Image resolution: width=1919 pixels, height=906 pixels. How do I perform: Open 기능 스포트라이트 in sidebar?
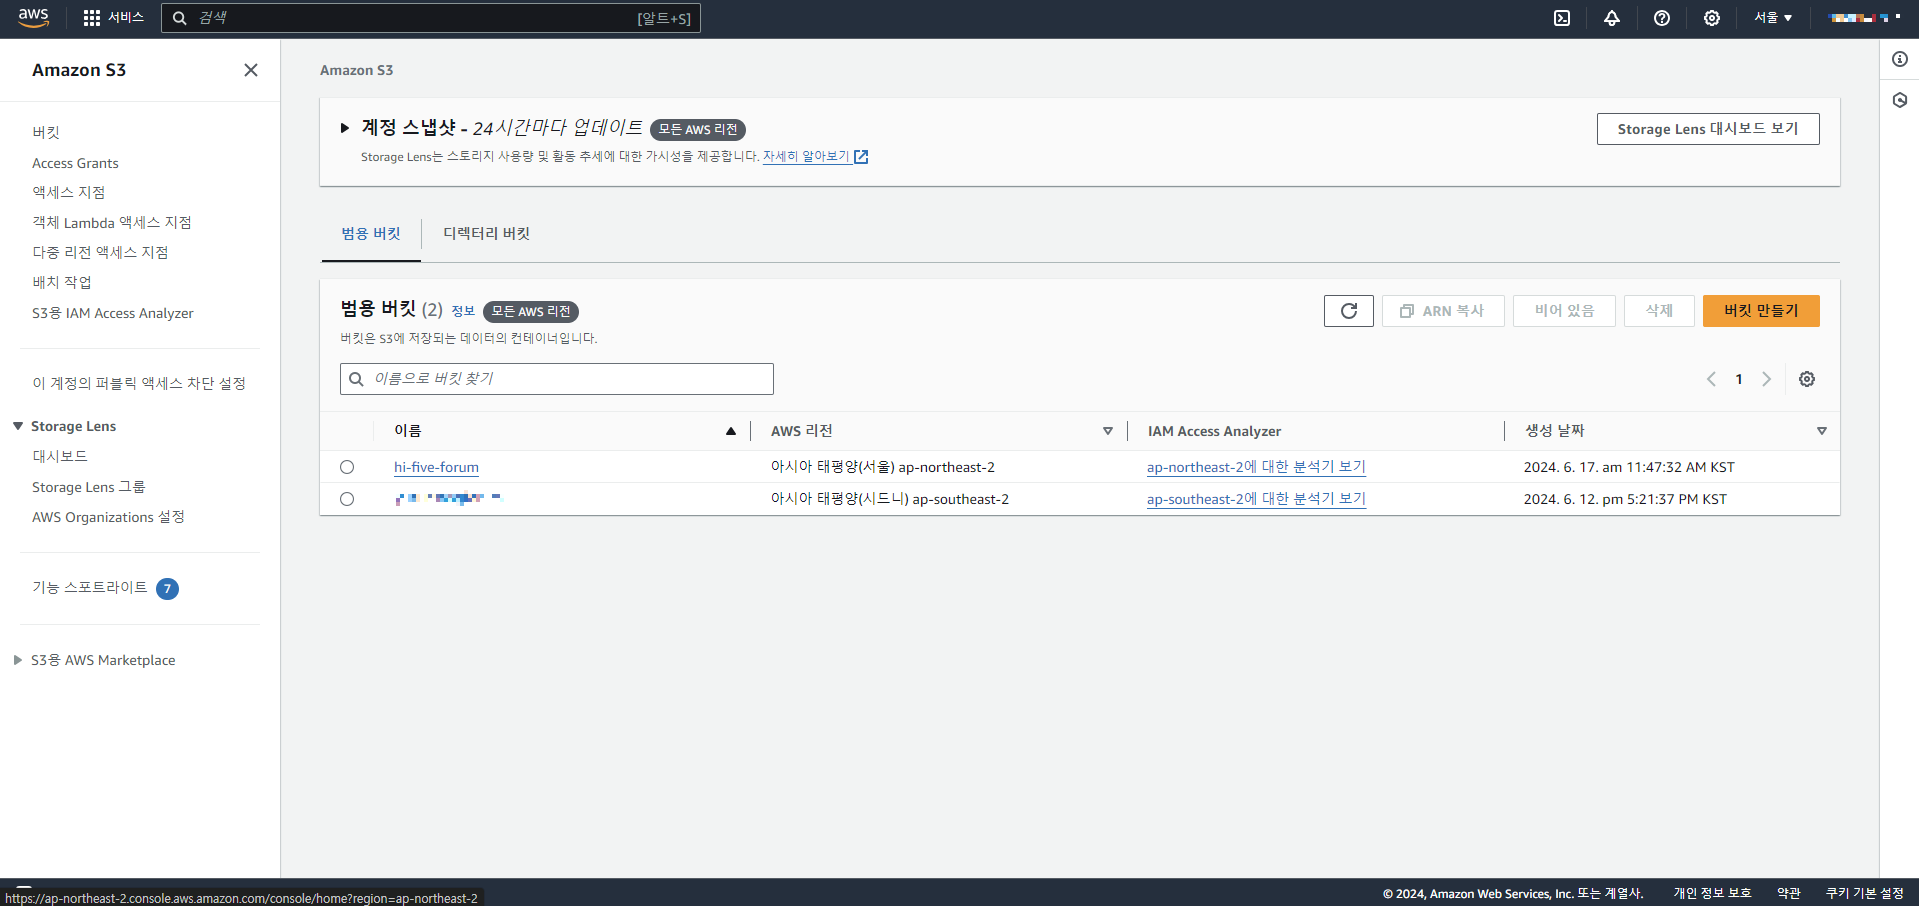tap(90, 588)
